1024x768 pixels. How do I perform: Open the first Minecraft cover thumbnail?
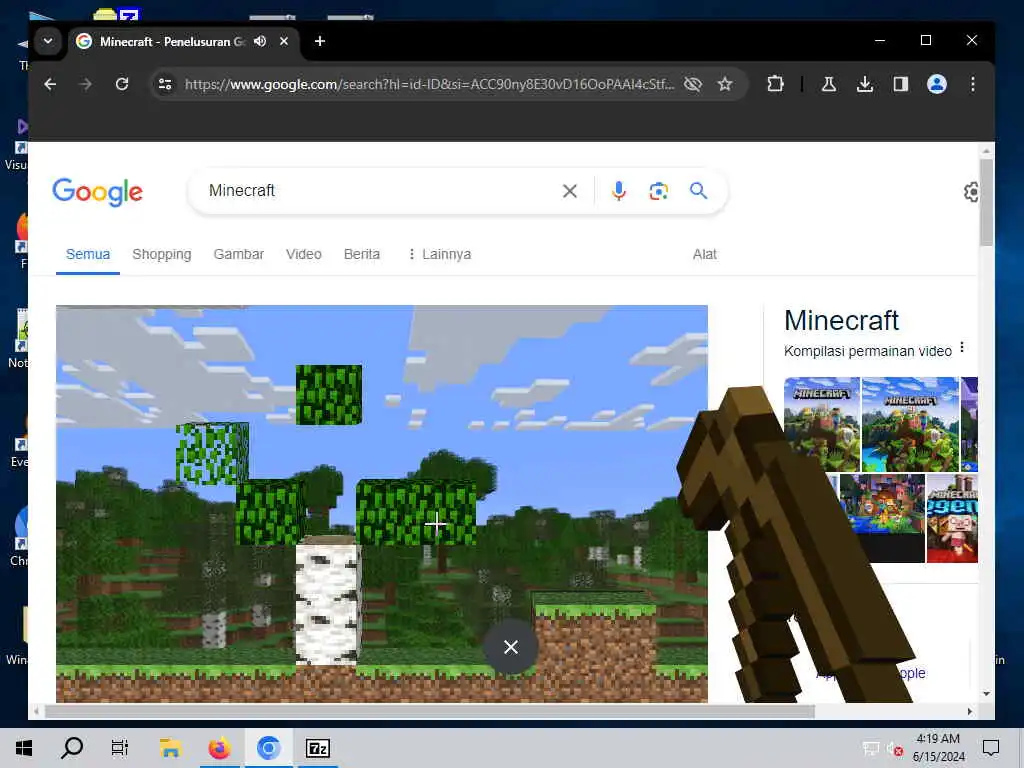tap(822, 424)
